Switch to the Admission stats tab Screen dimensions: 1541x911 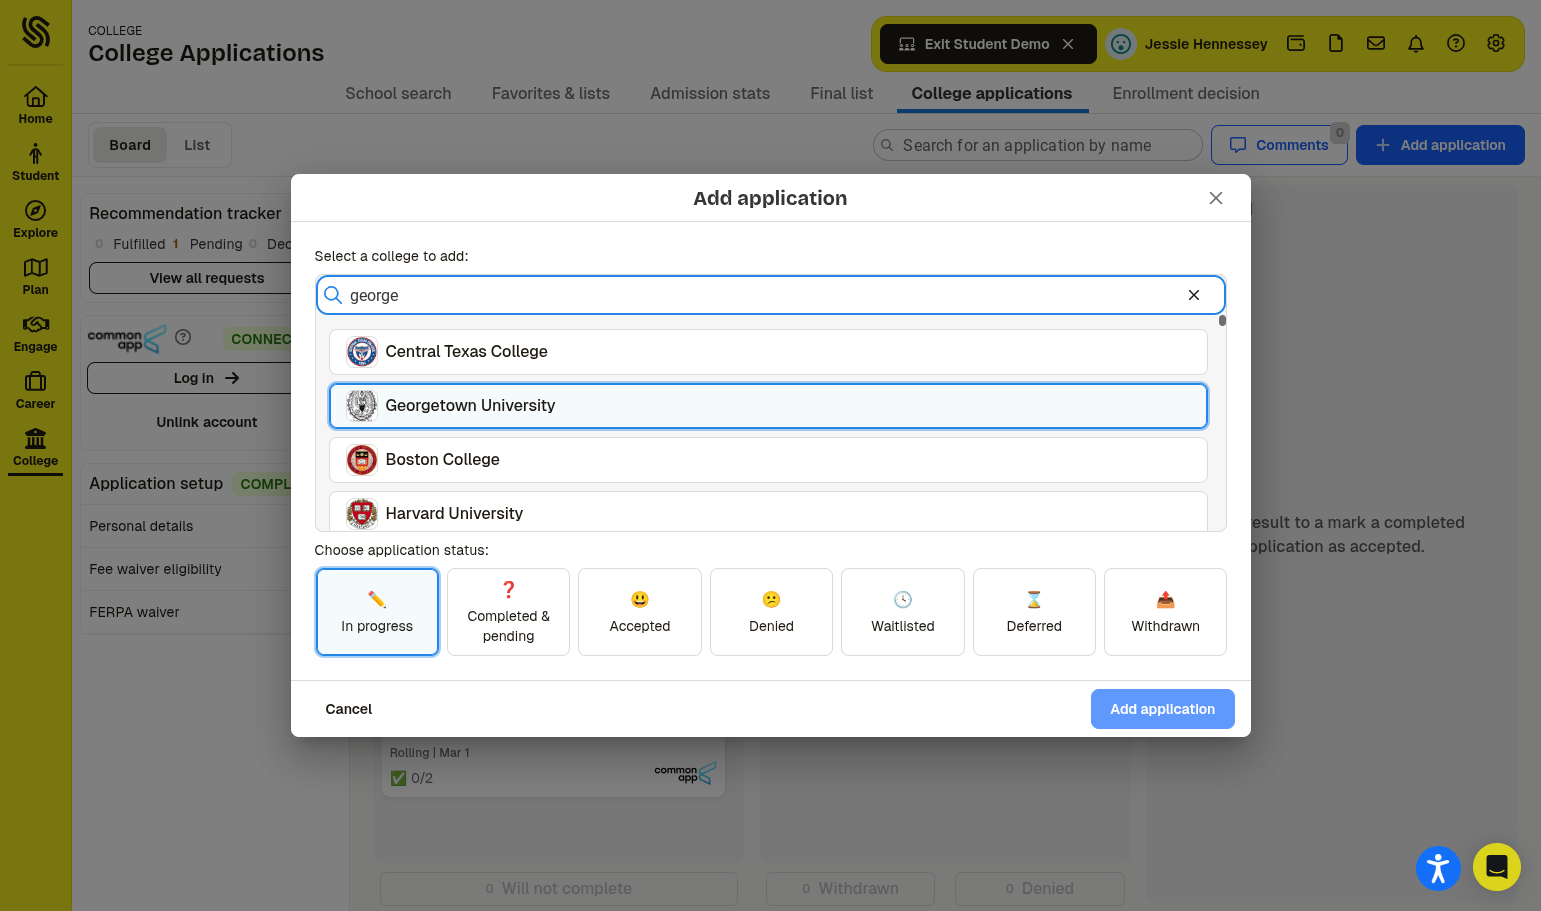[x=710, y=93]
